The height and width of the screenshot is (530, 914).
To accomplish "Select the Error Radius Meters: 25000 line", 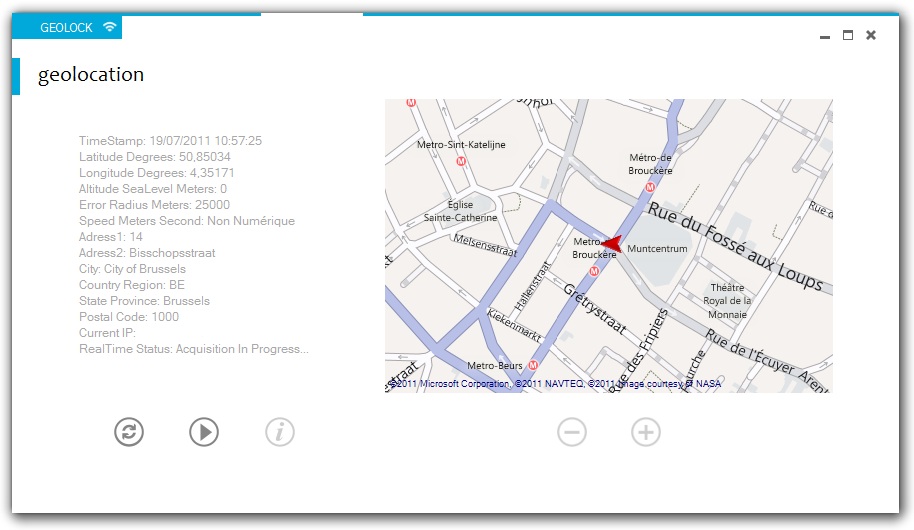I will click(154, 205).
